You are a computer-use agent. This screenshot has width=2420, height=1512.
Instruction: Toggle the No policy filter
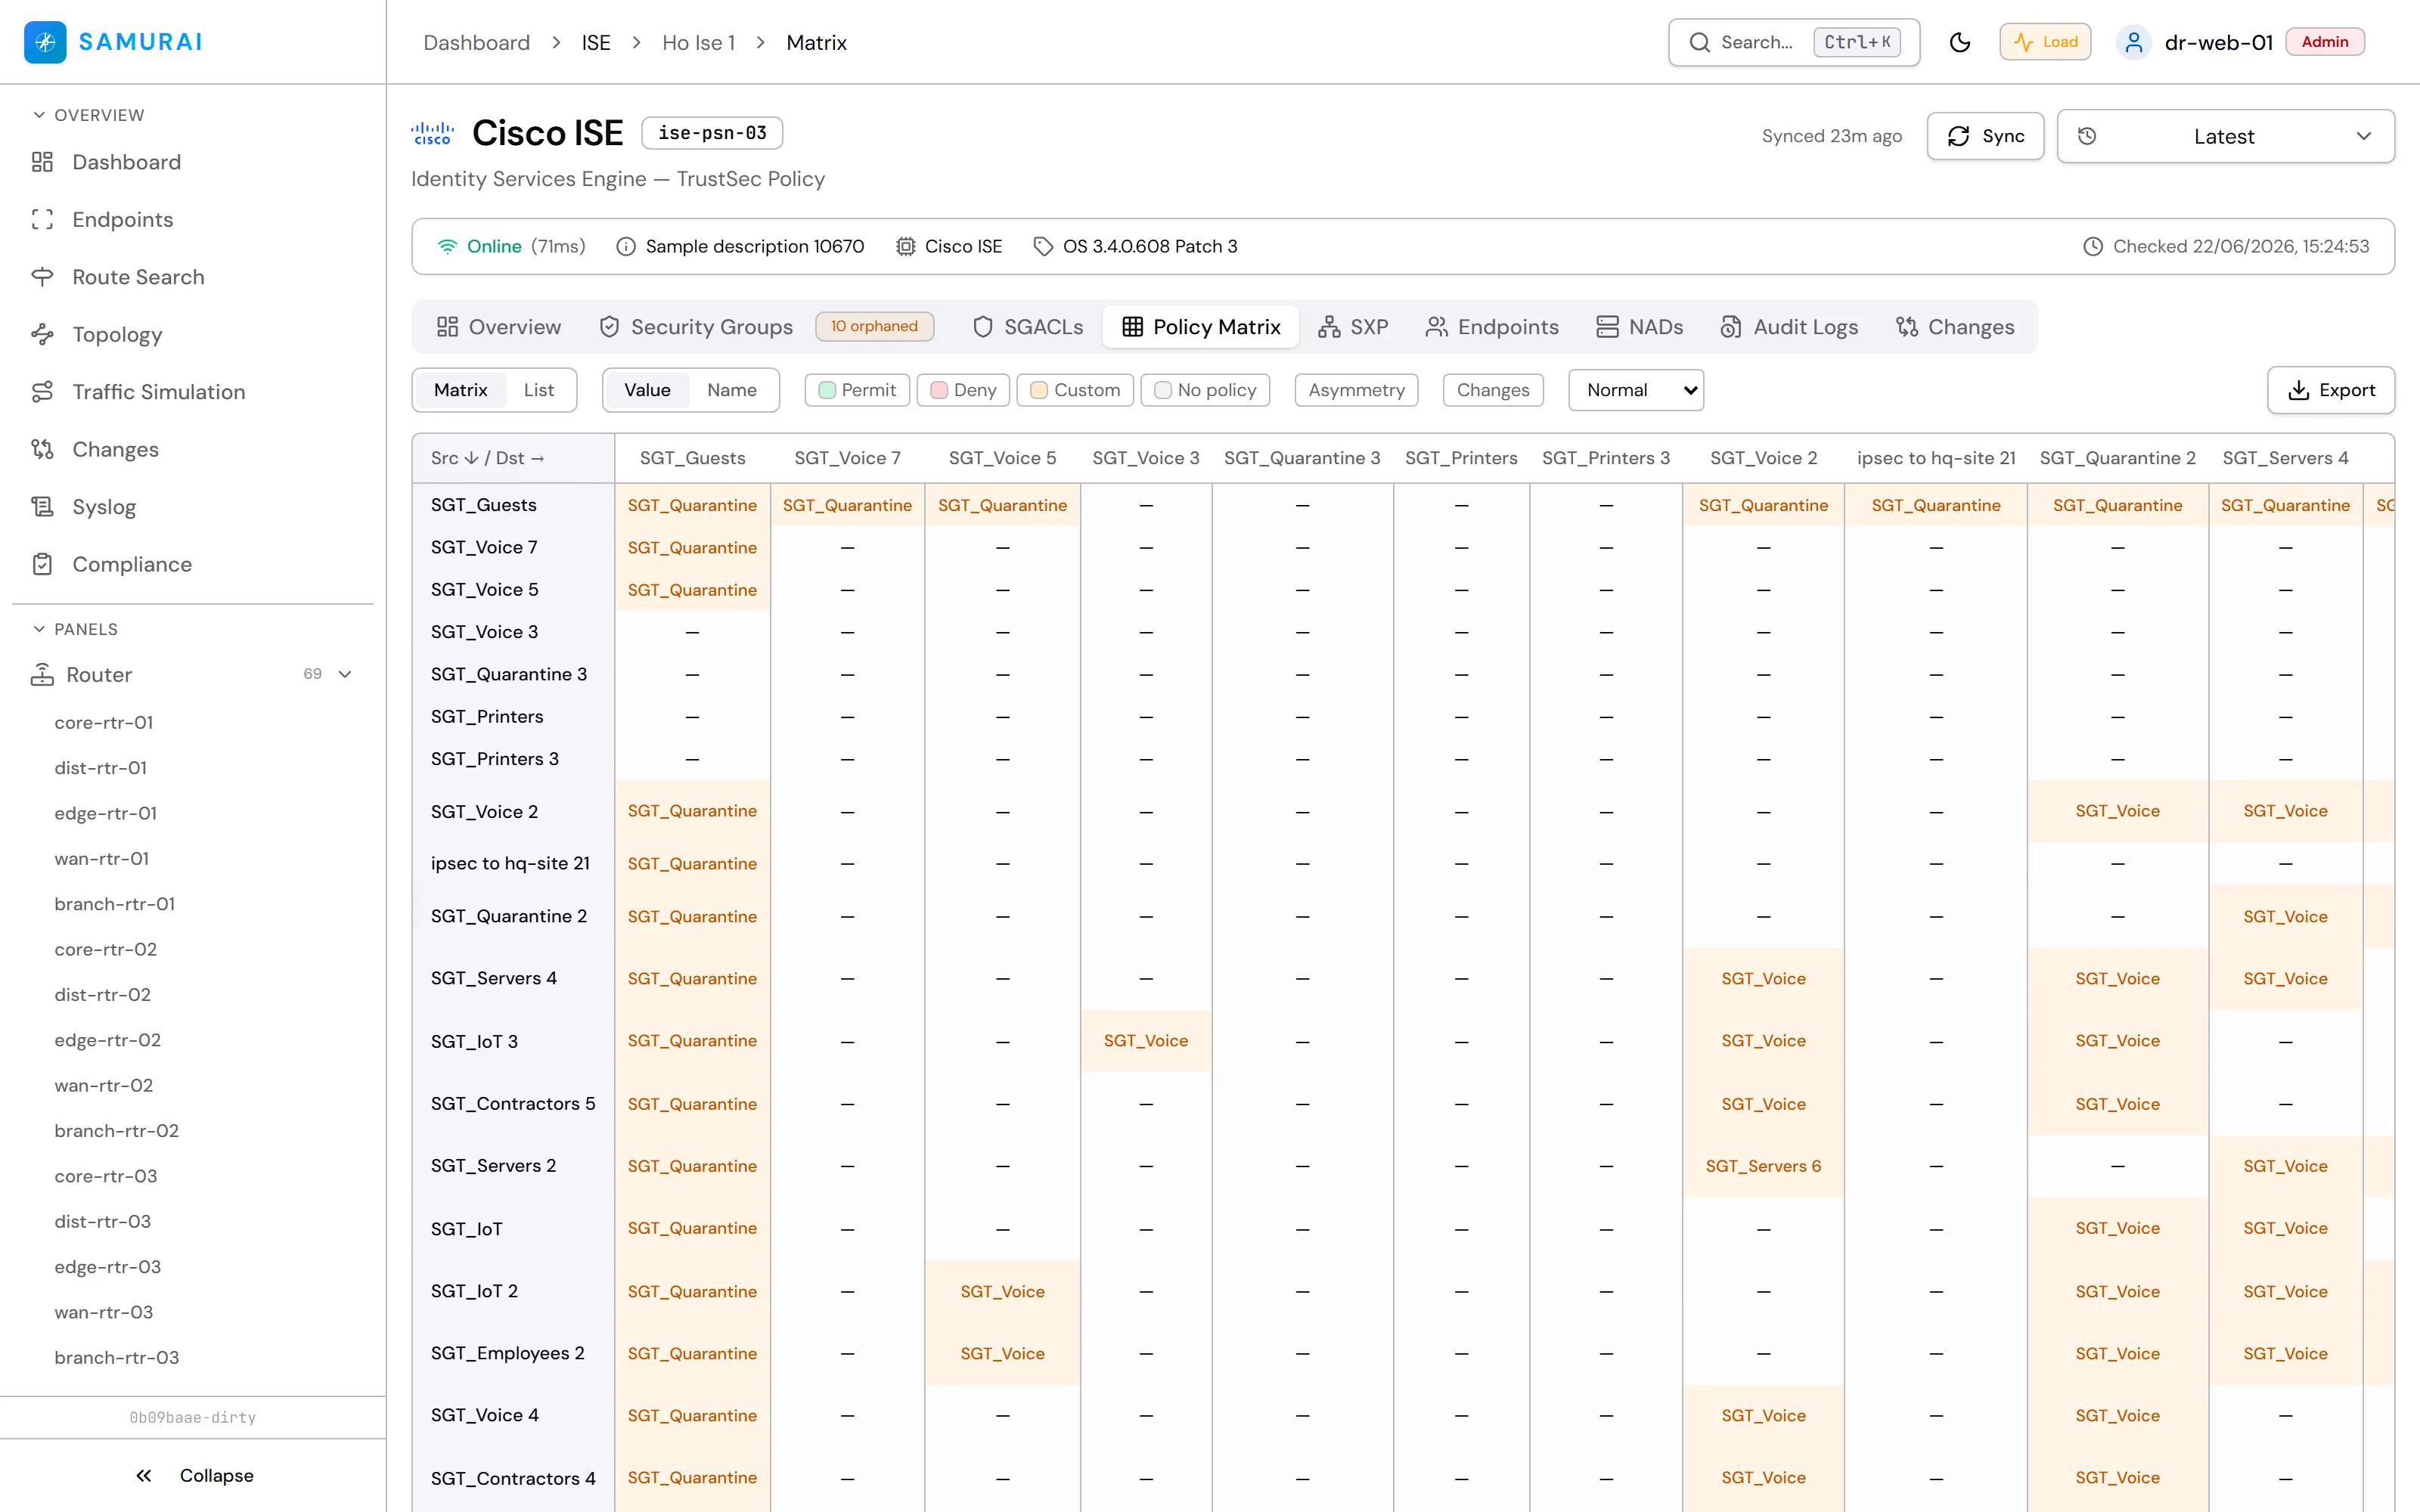pos(1205,390)
